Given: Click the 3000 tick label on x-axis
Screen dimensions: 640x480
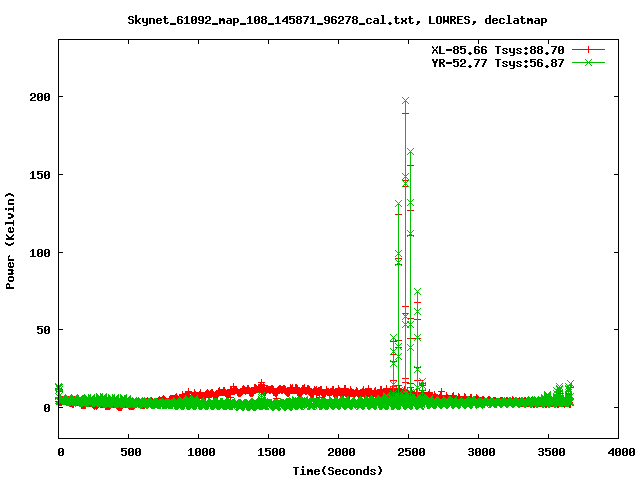Looking at the screenshot, I should (479, 453).
